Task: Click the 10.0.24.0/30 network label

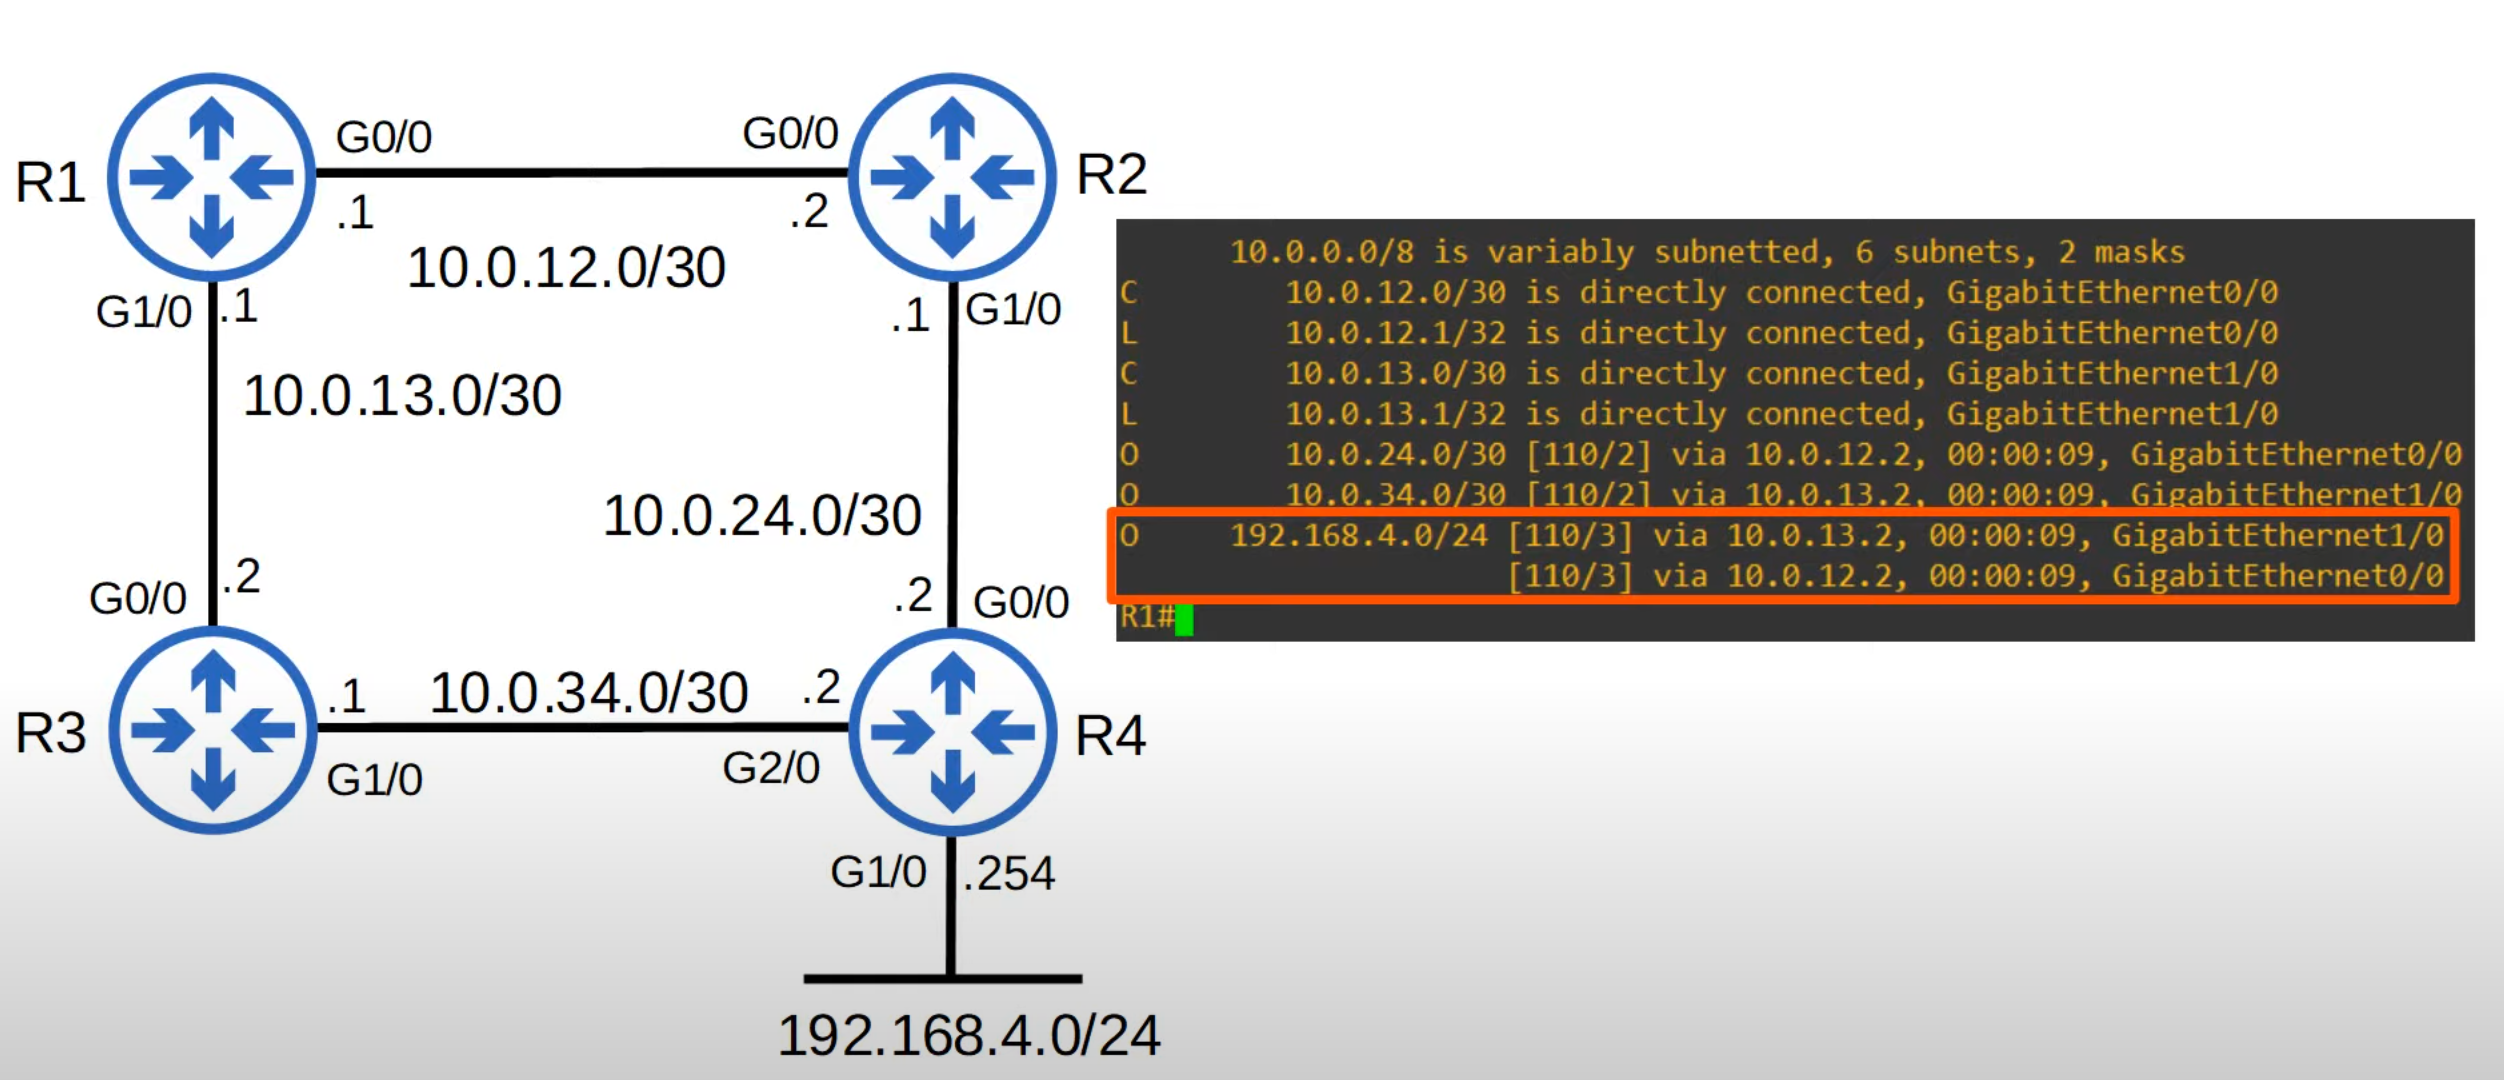Action: coord(762,516)
